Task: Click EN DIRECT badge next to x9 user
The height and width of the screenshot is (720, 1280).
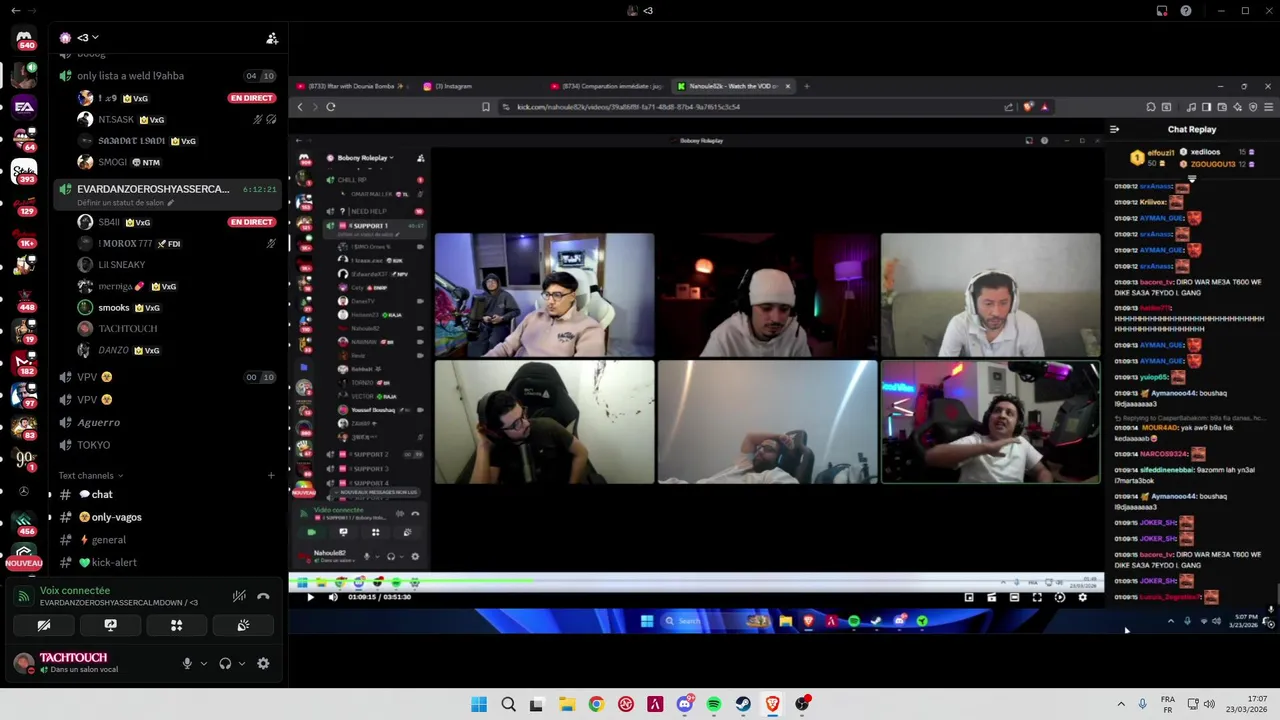Action: click(251, 98)
